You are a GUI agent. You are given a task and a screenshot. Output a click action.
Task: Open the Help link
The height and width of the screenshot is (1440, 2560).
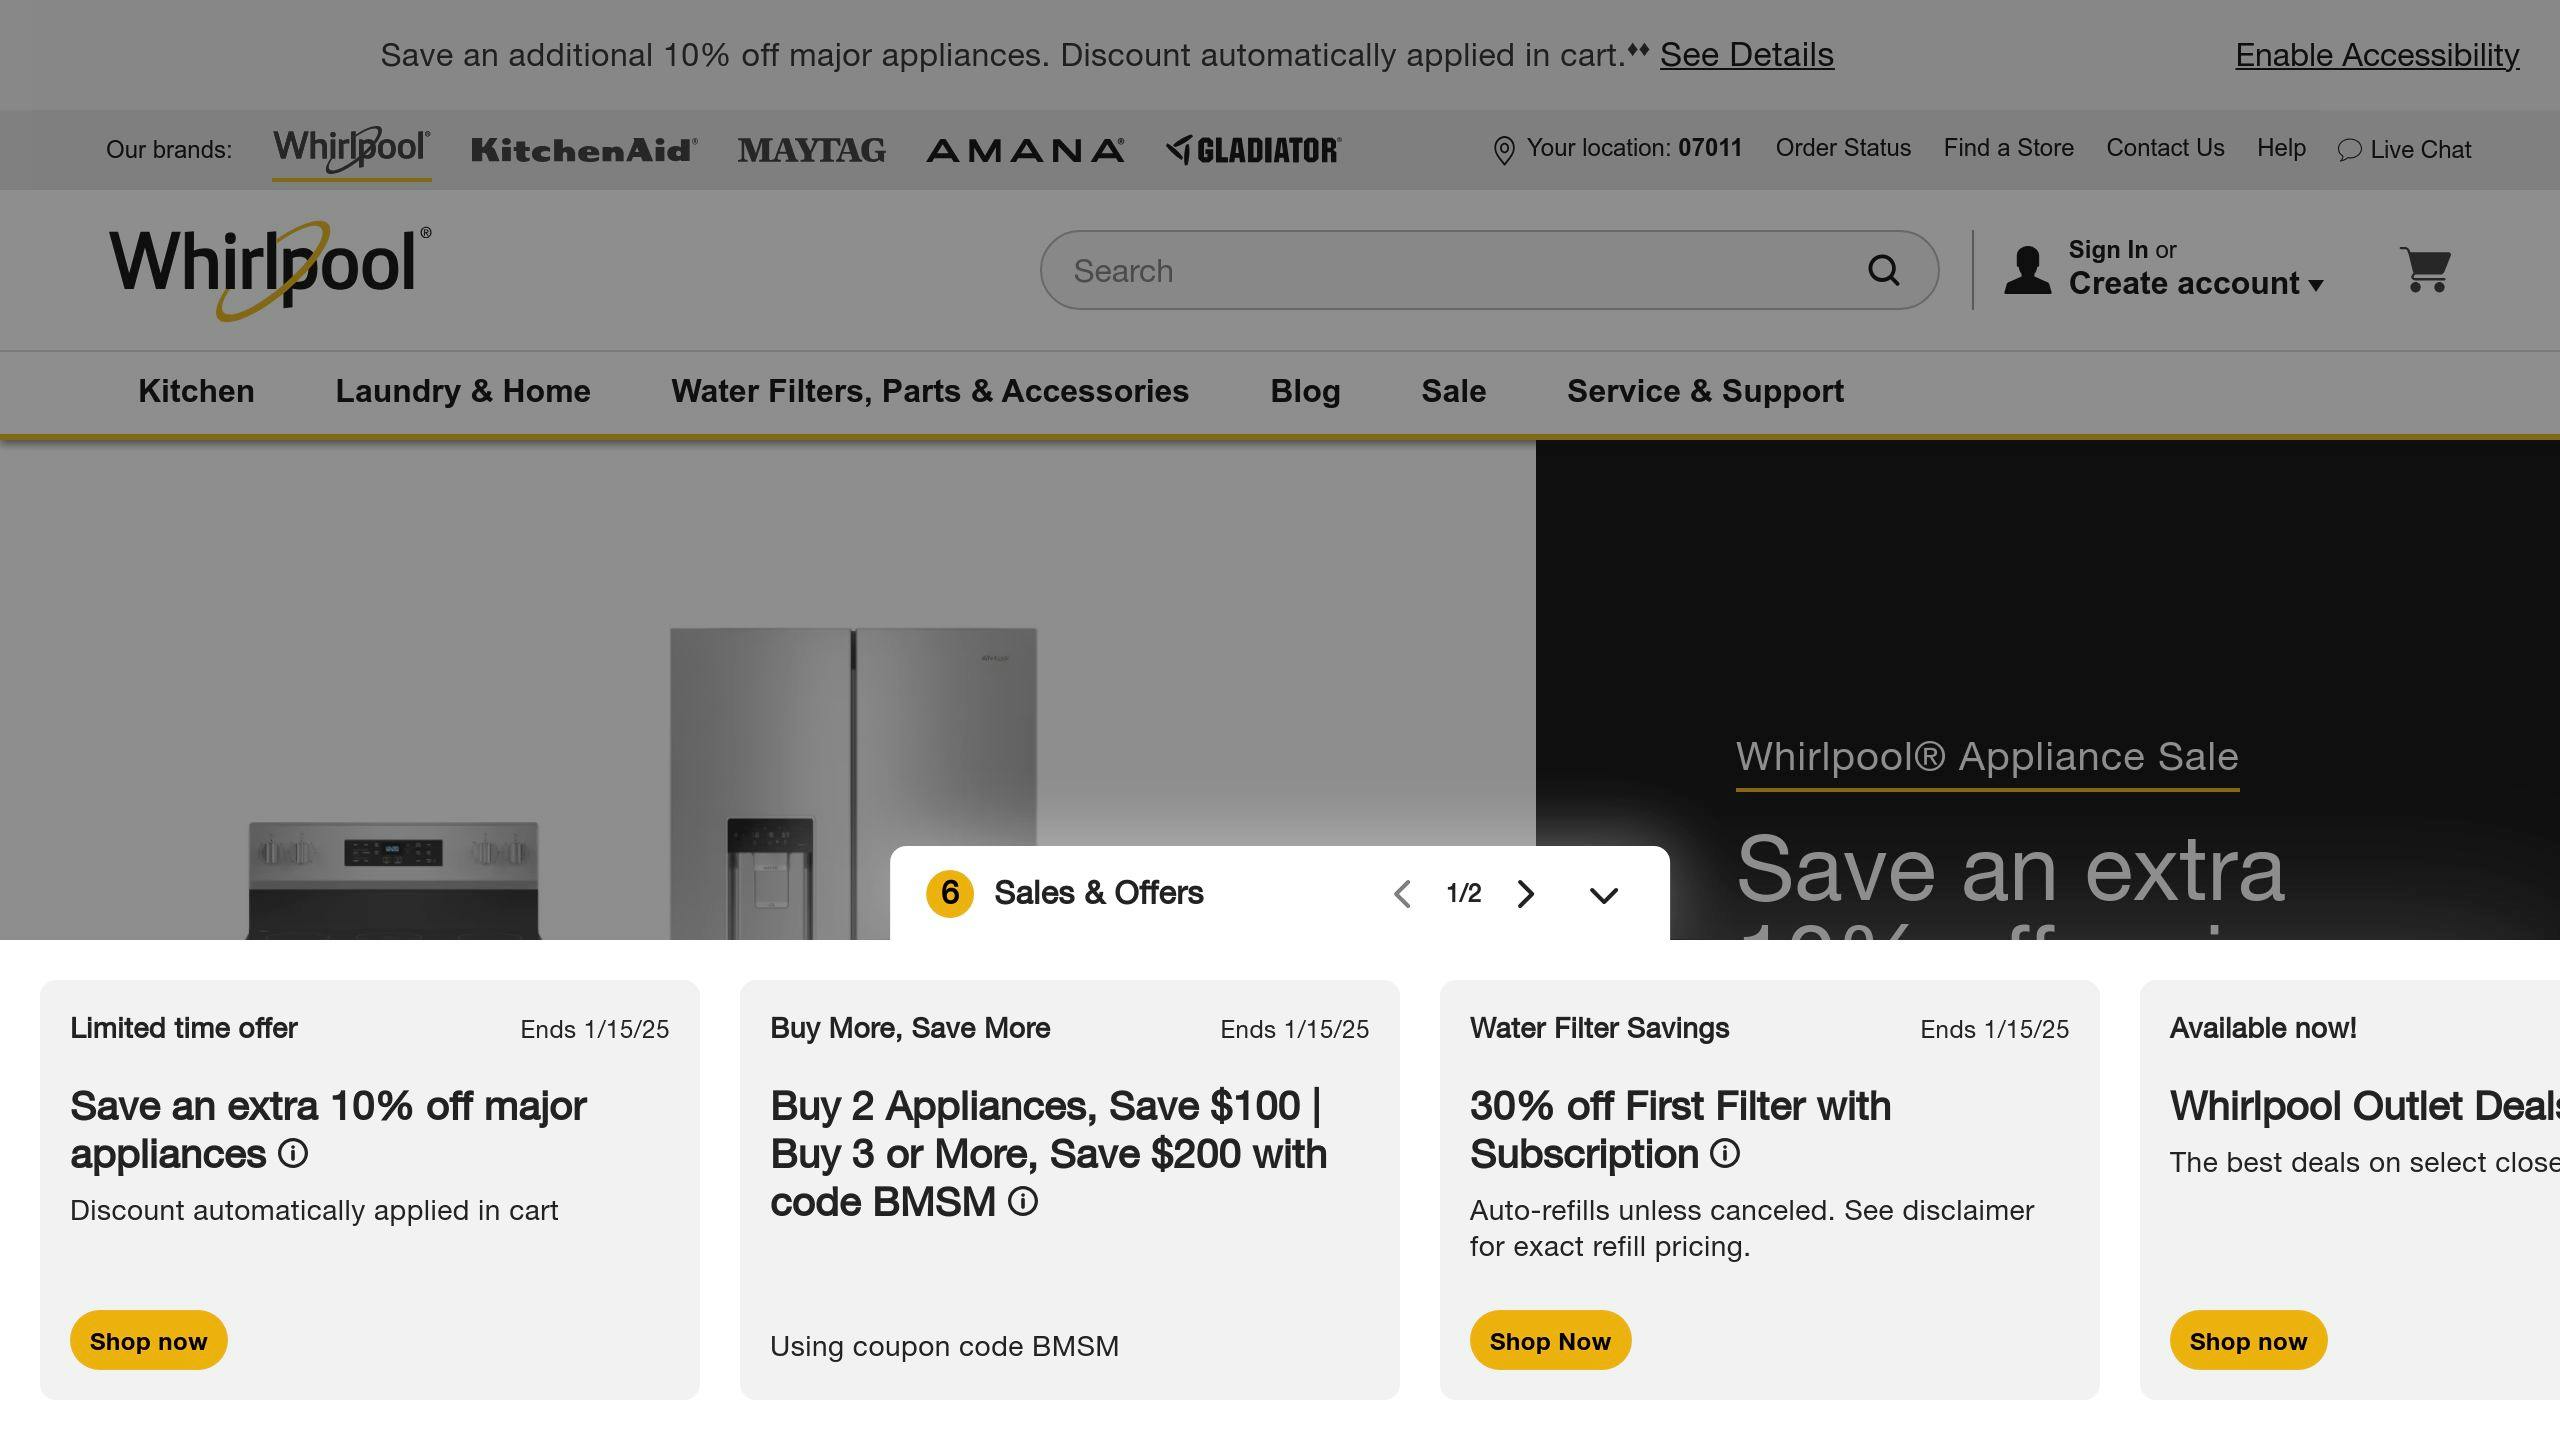point(2281,148)
